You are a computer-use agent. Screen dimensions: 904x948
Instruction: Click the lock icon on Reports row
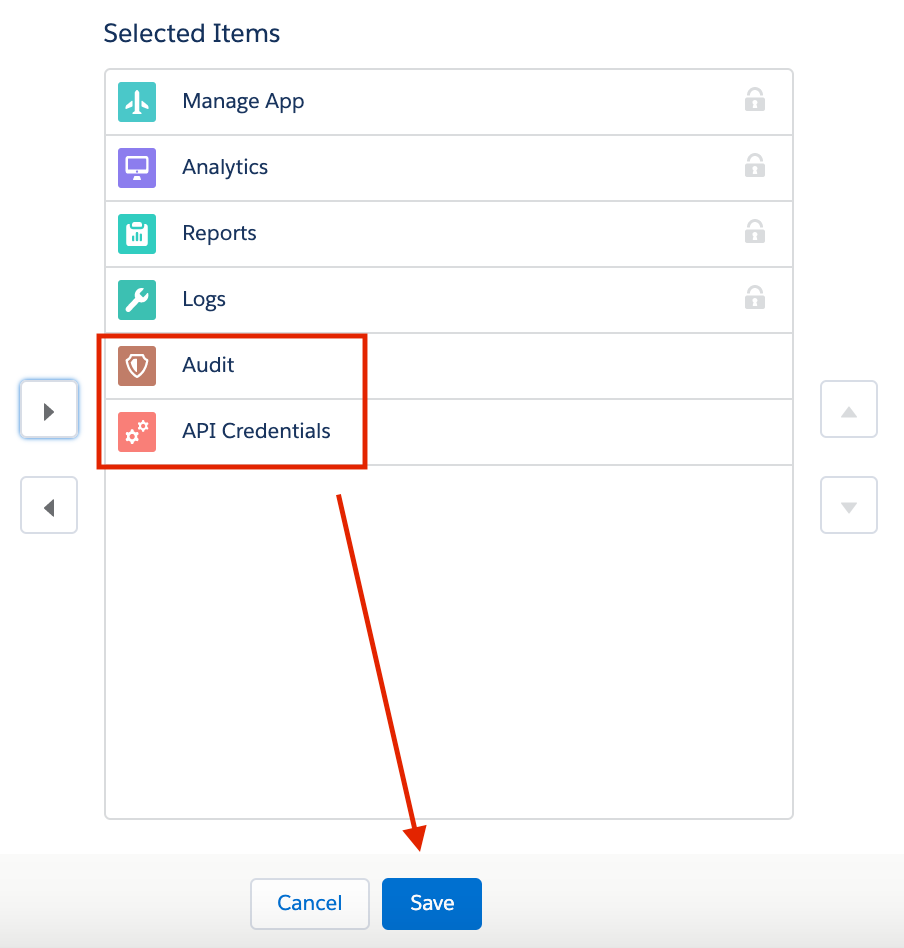tap(755, 232)
